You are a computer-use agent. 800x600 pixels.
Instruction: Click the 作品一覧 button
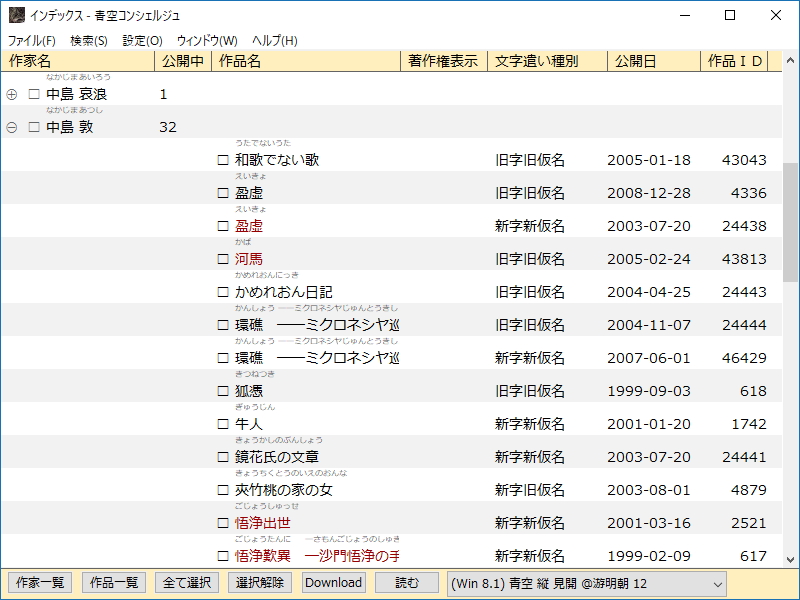(114, 583)
